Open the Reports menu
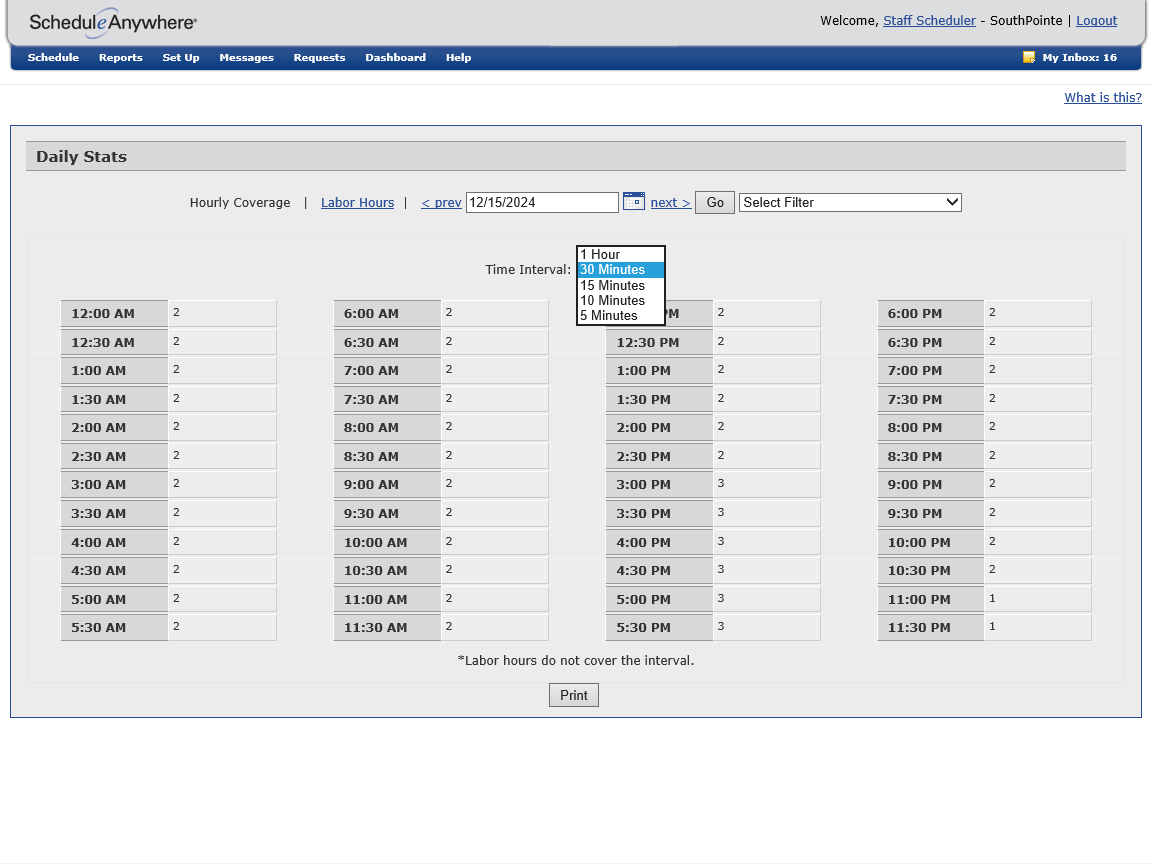The height and width of the screenshot is (864, 1152). pyautogui.click(x=120, y=57)
